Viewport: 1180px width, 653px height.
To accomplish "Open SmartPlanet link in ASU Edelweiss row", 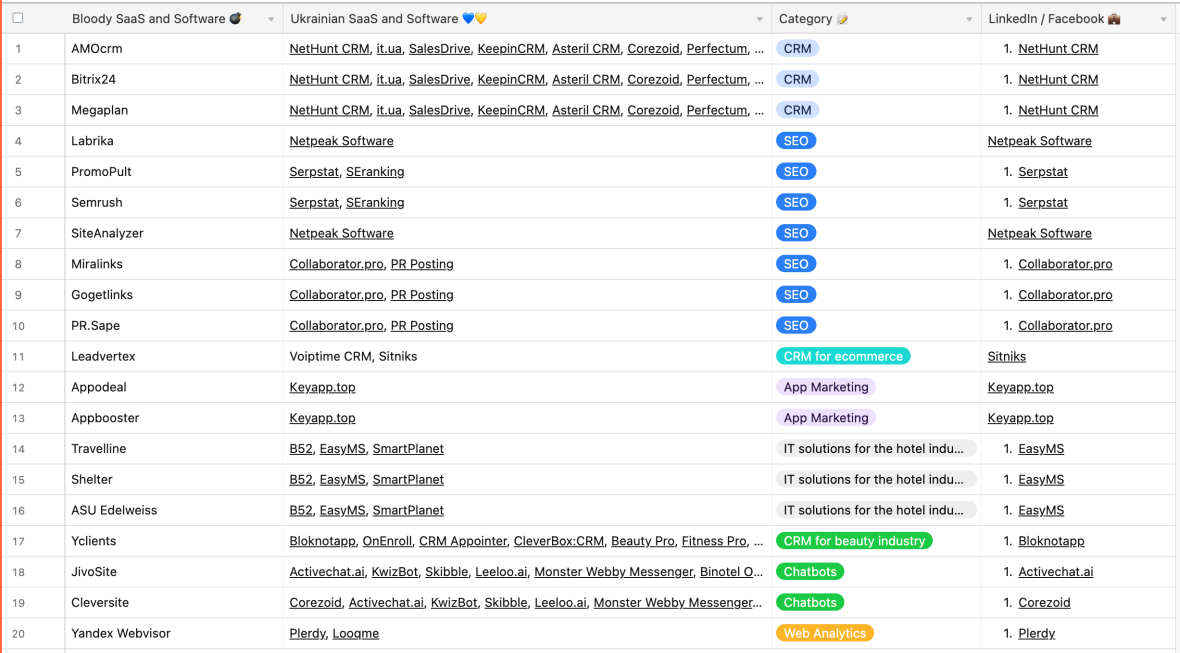I will [408, 512].
